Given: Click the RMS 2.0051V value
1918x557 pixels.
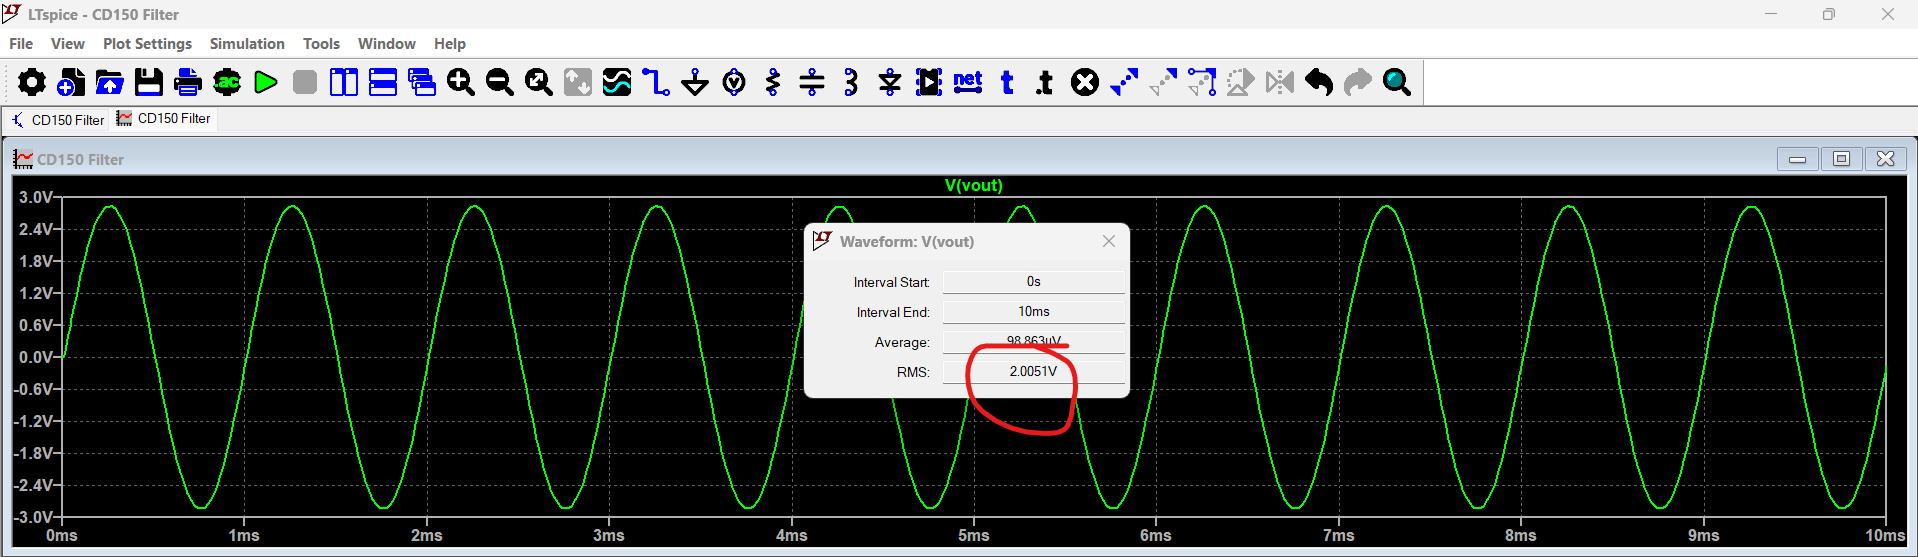Looking at the screenshot, I should (x=1033, y=372).
